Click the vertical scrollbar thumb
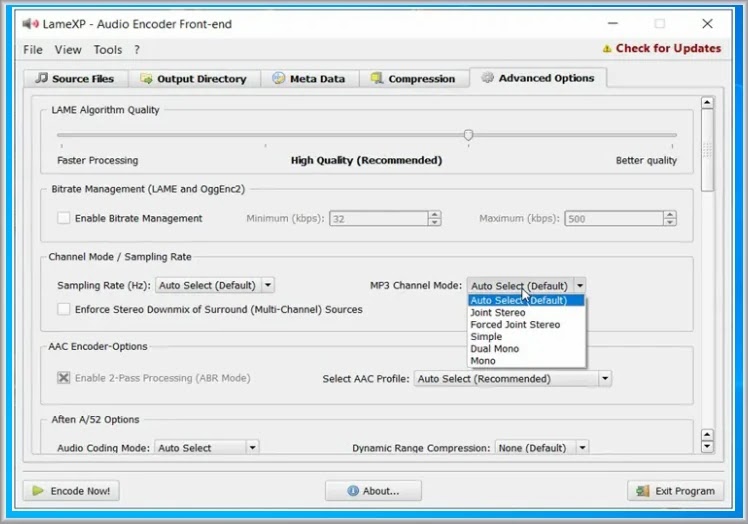Viewport: 748px width, 524px height. (x=707, y=150)
